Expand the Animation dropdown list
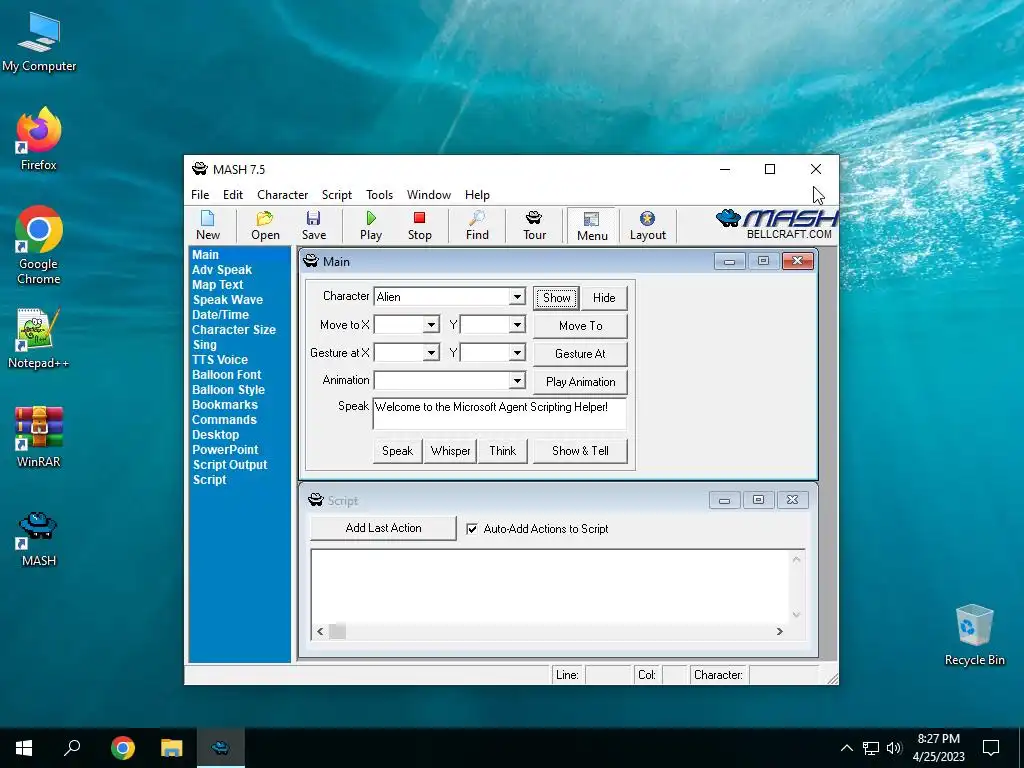 (x=517, y=380)
